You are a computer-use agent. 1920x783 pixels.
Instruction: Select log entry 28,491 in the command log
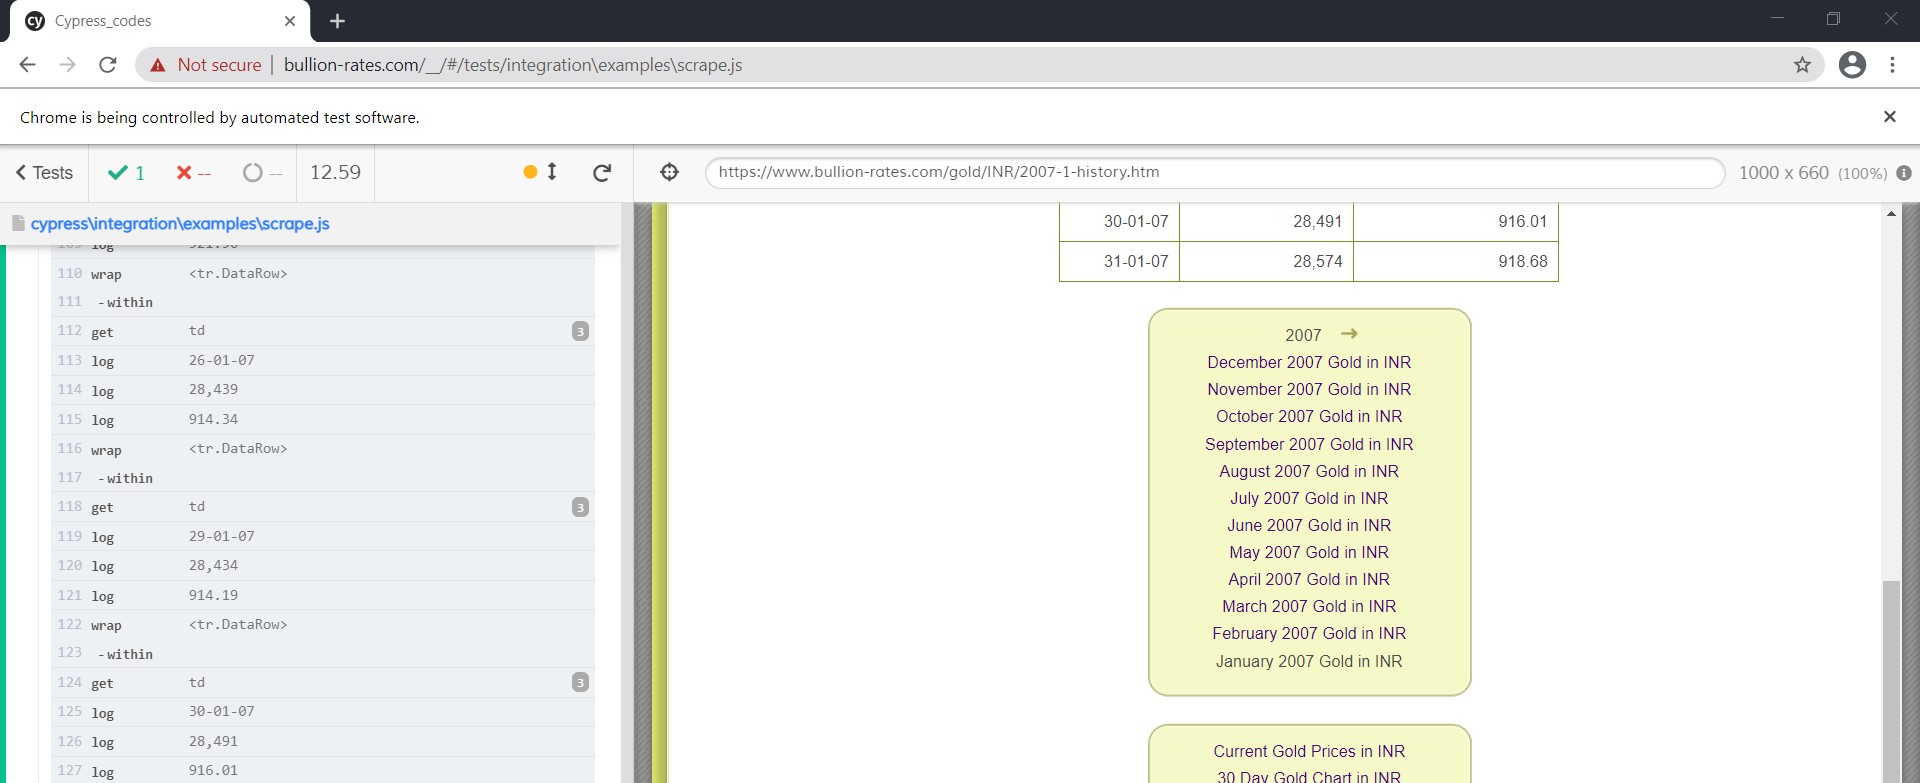323,742
